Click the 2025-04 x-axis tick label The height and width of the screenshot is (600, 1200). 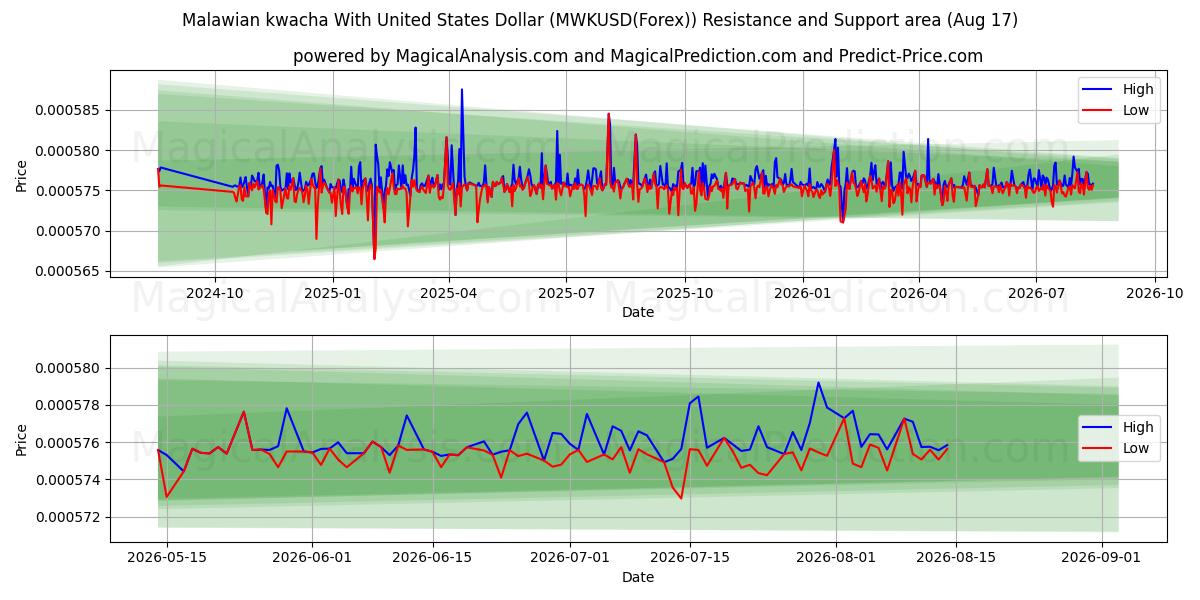pyautogui.click(x=449, y=293)
